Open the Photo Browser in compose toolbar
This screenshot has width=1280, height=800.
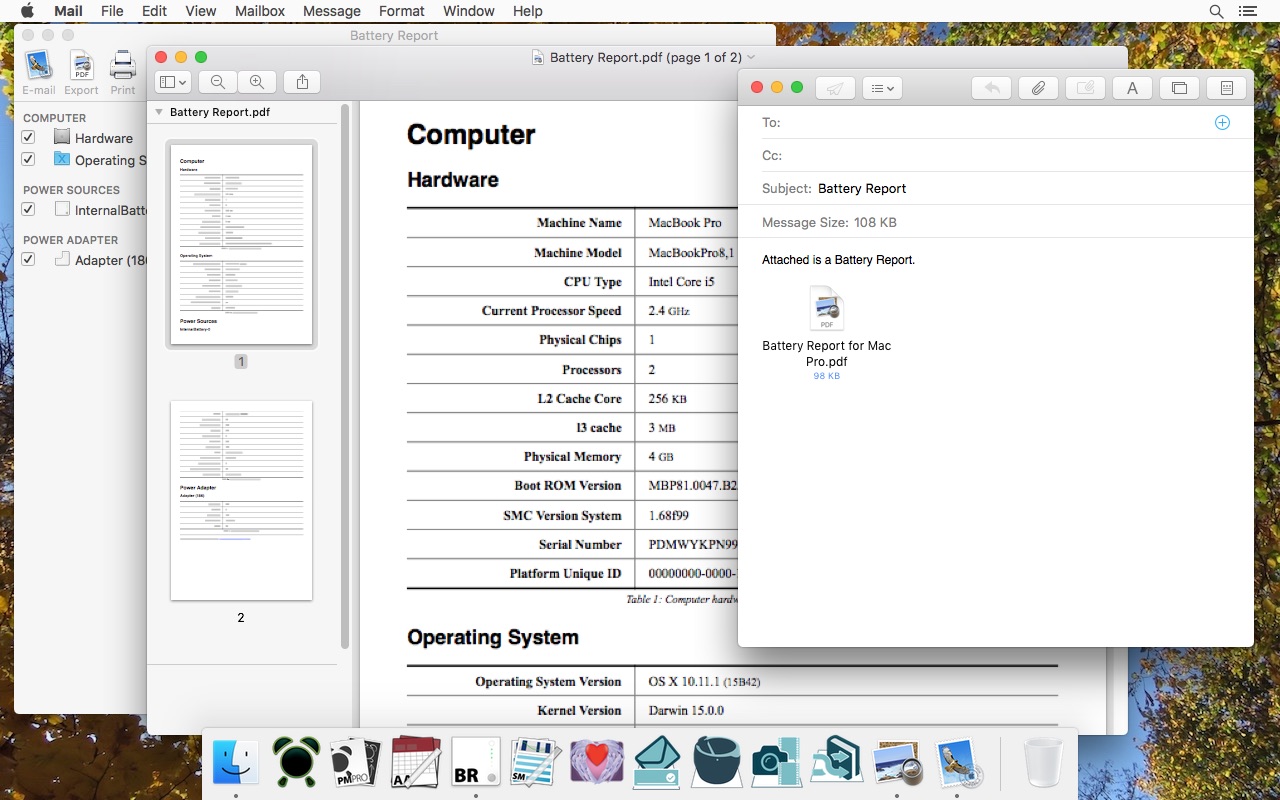tap(1179, 88)
